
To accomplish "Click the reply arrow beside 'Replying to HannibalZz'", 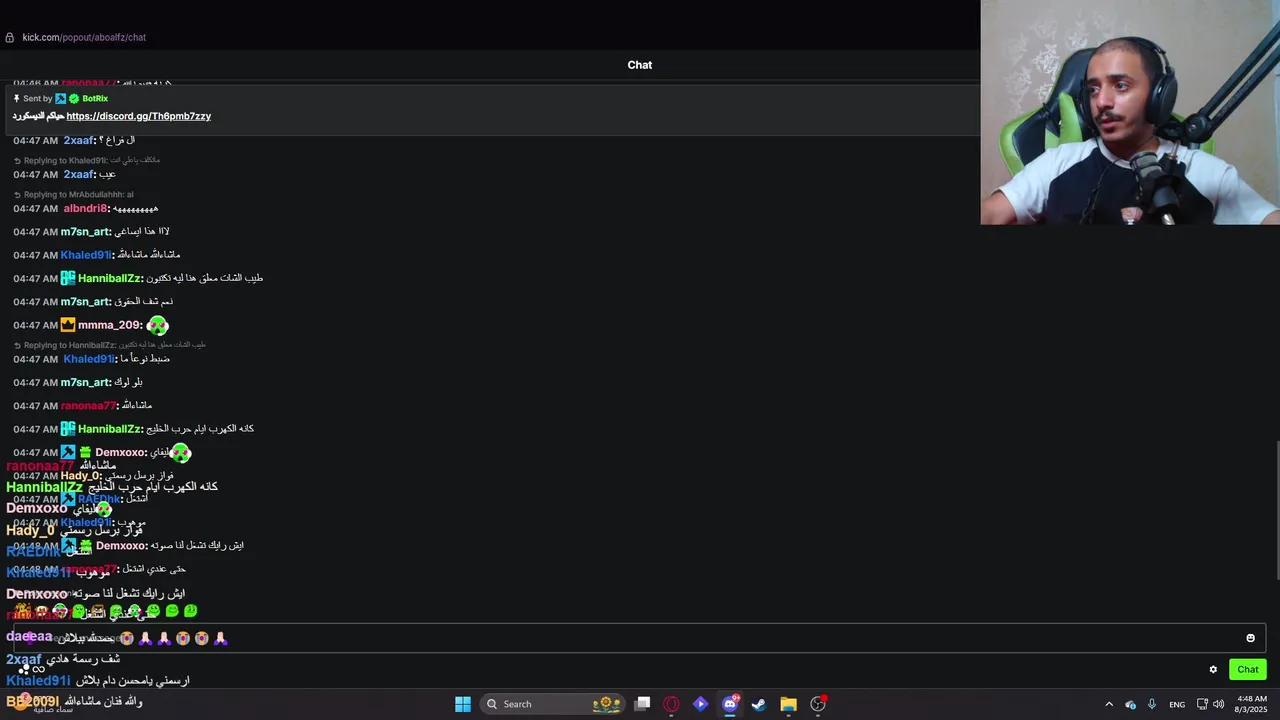I will pyautogui.click(x=17, y=345).
